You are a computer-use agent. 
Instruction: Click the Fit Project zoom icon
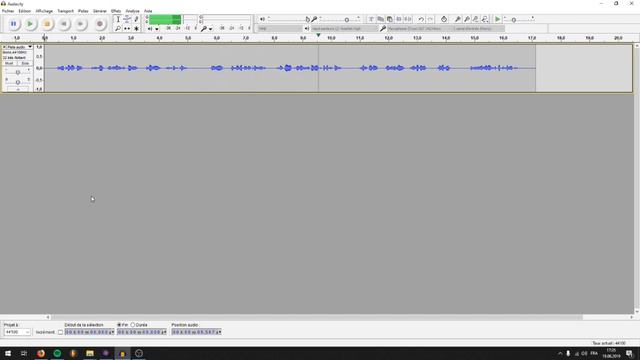click(x=485, y=19)
